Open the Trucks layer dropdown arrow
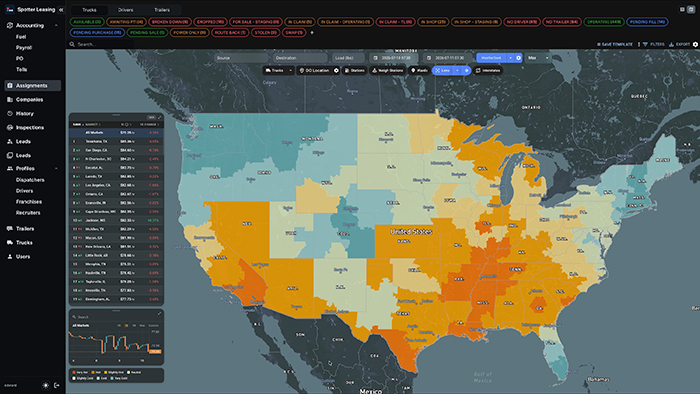700x394 pixels. (290, 71)
